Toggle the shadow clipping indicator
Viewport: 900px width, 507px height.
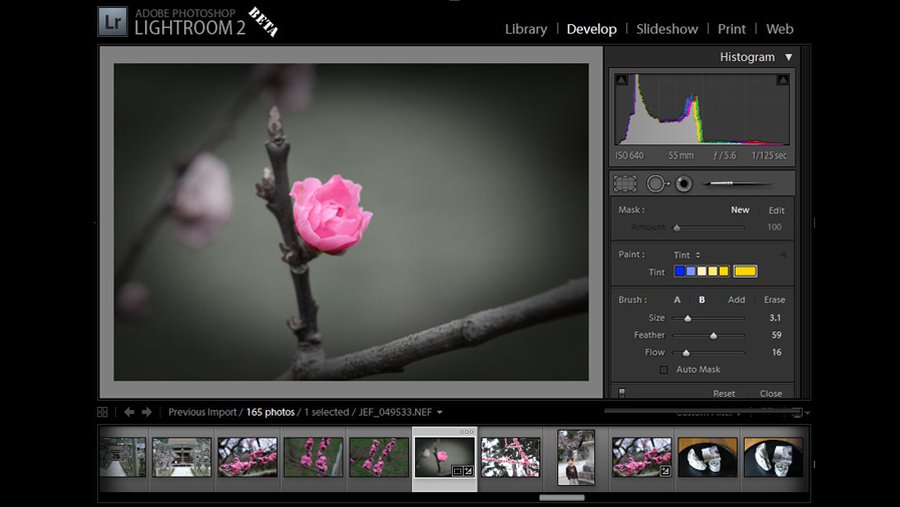coord(622,80)
